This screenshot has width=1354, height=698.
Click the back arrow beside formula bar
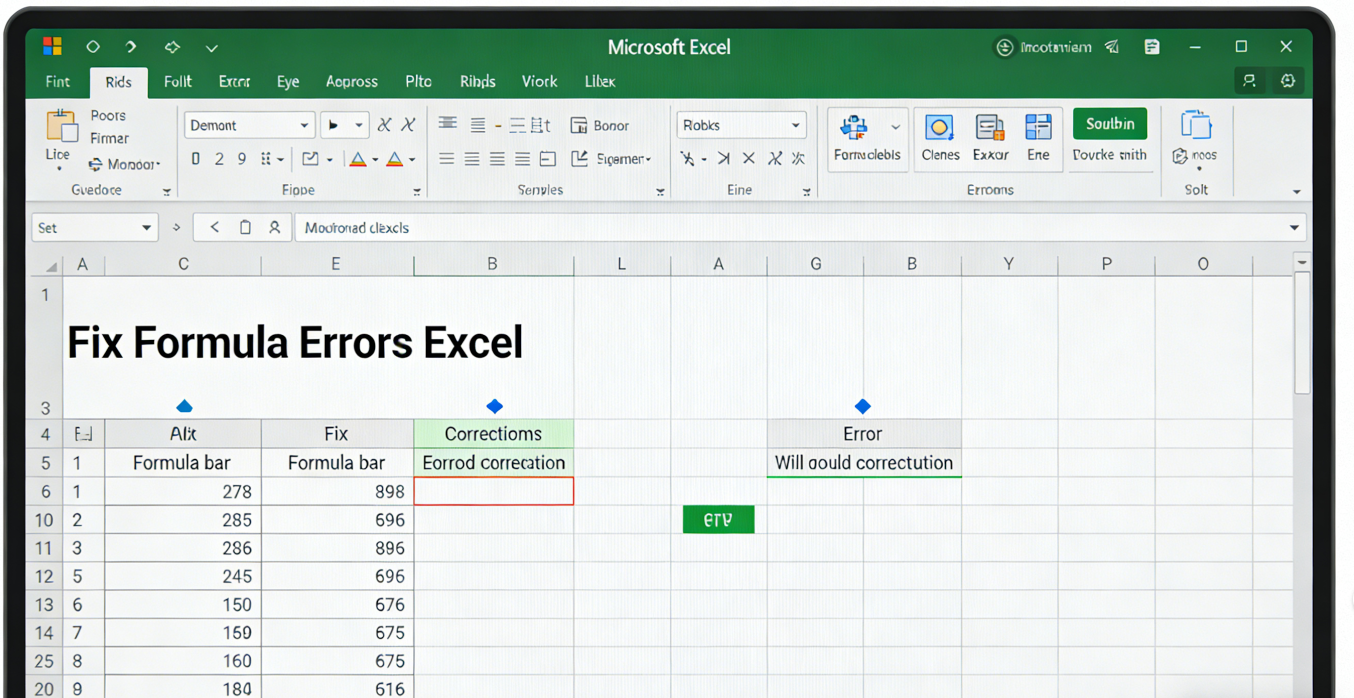tap(215, 228)
